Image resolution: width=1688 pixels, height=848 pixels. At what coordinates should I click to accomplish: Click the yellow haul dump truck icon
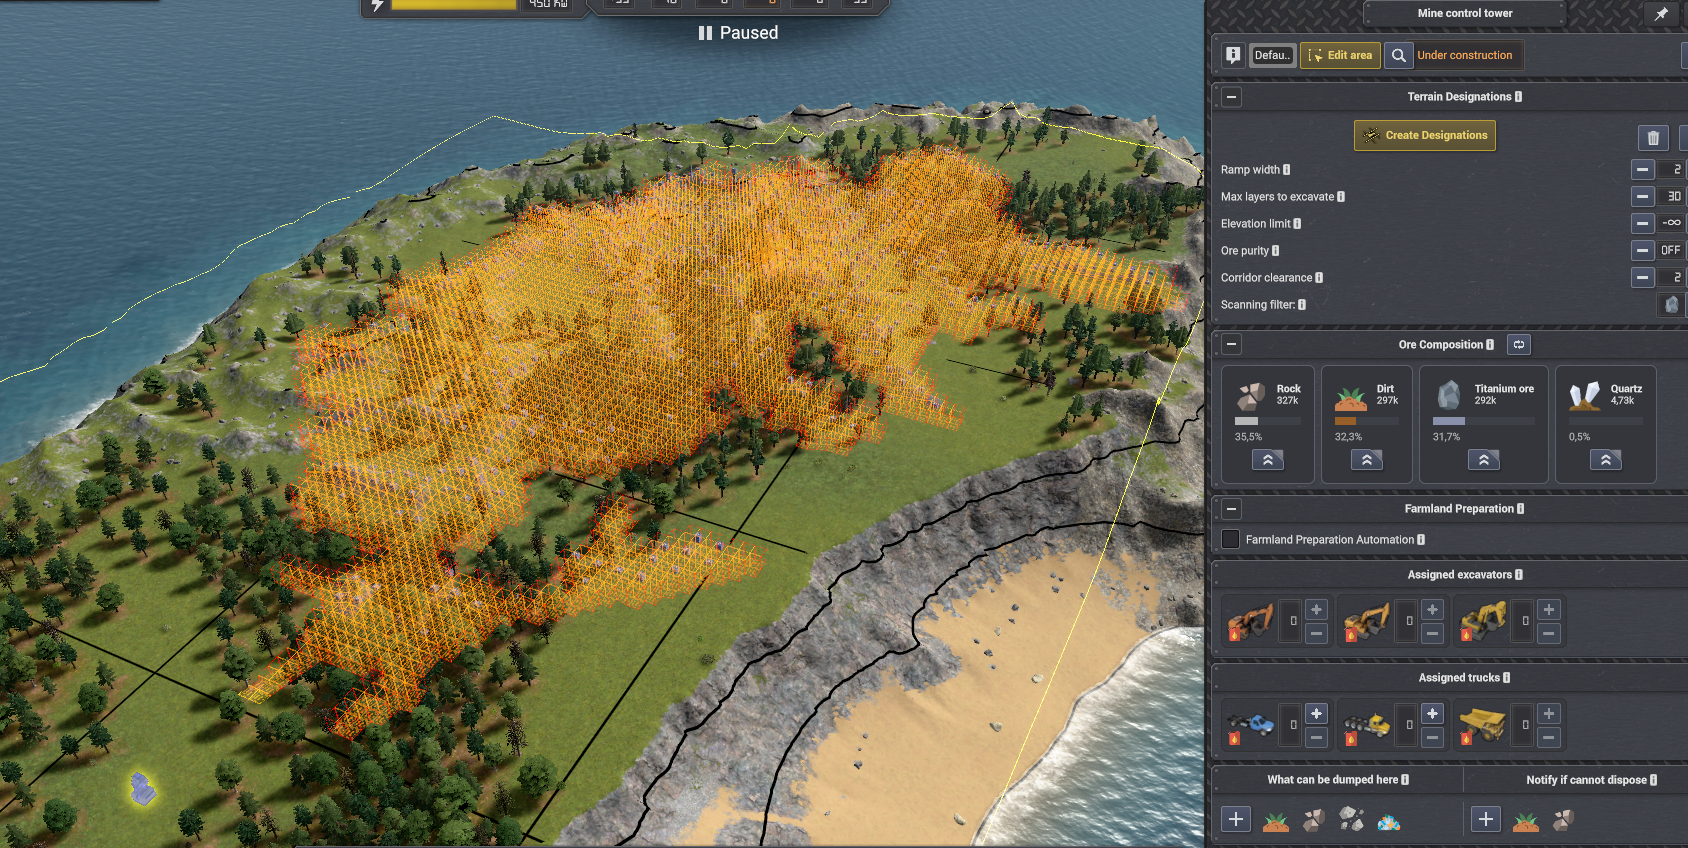pos(1483,725)
